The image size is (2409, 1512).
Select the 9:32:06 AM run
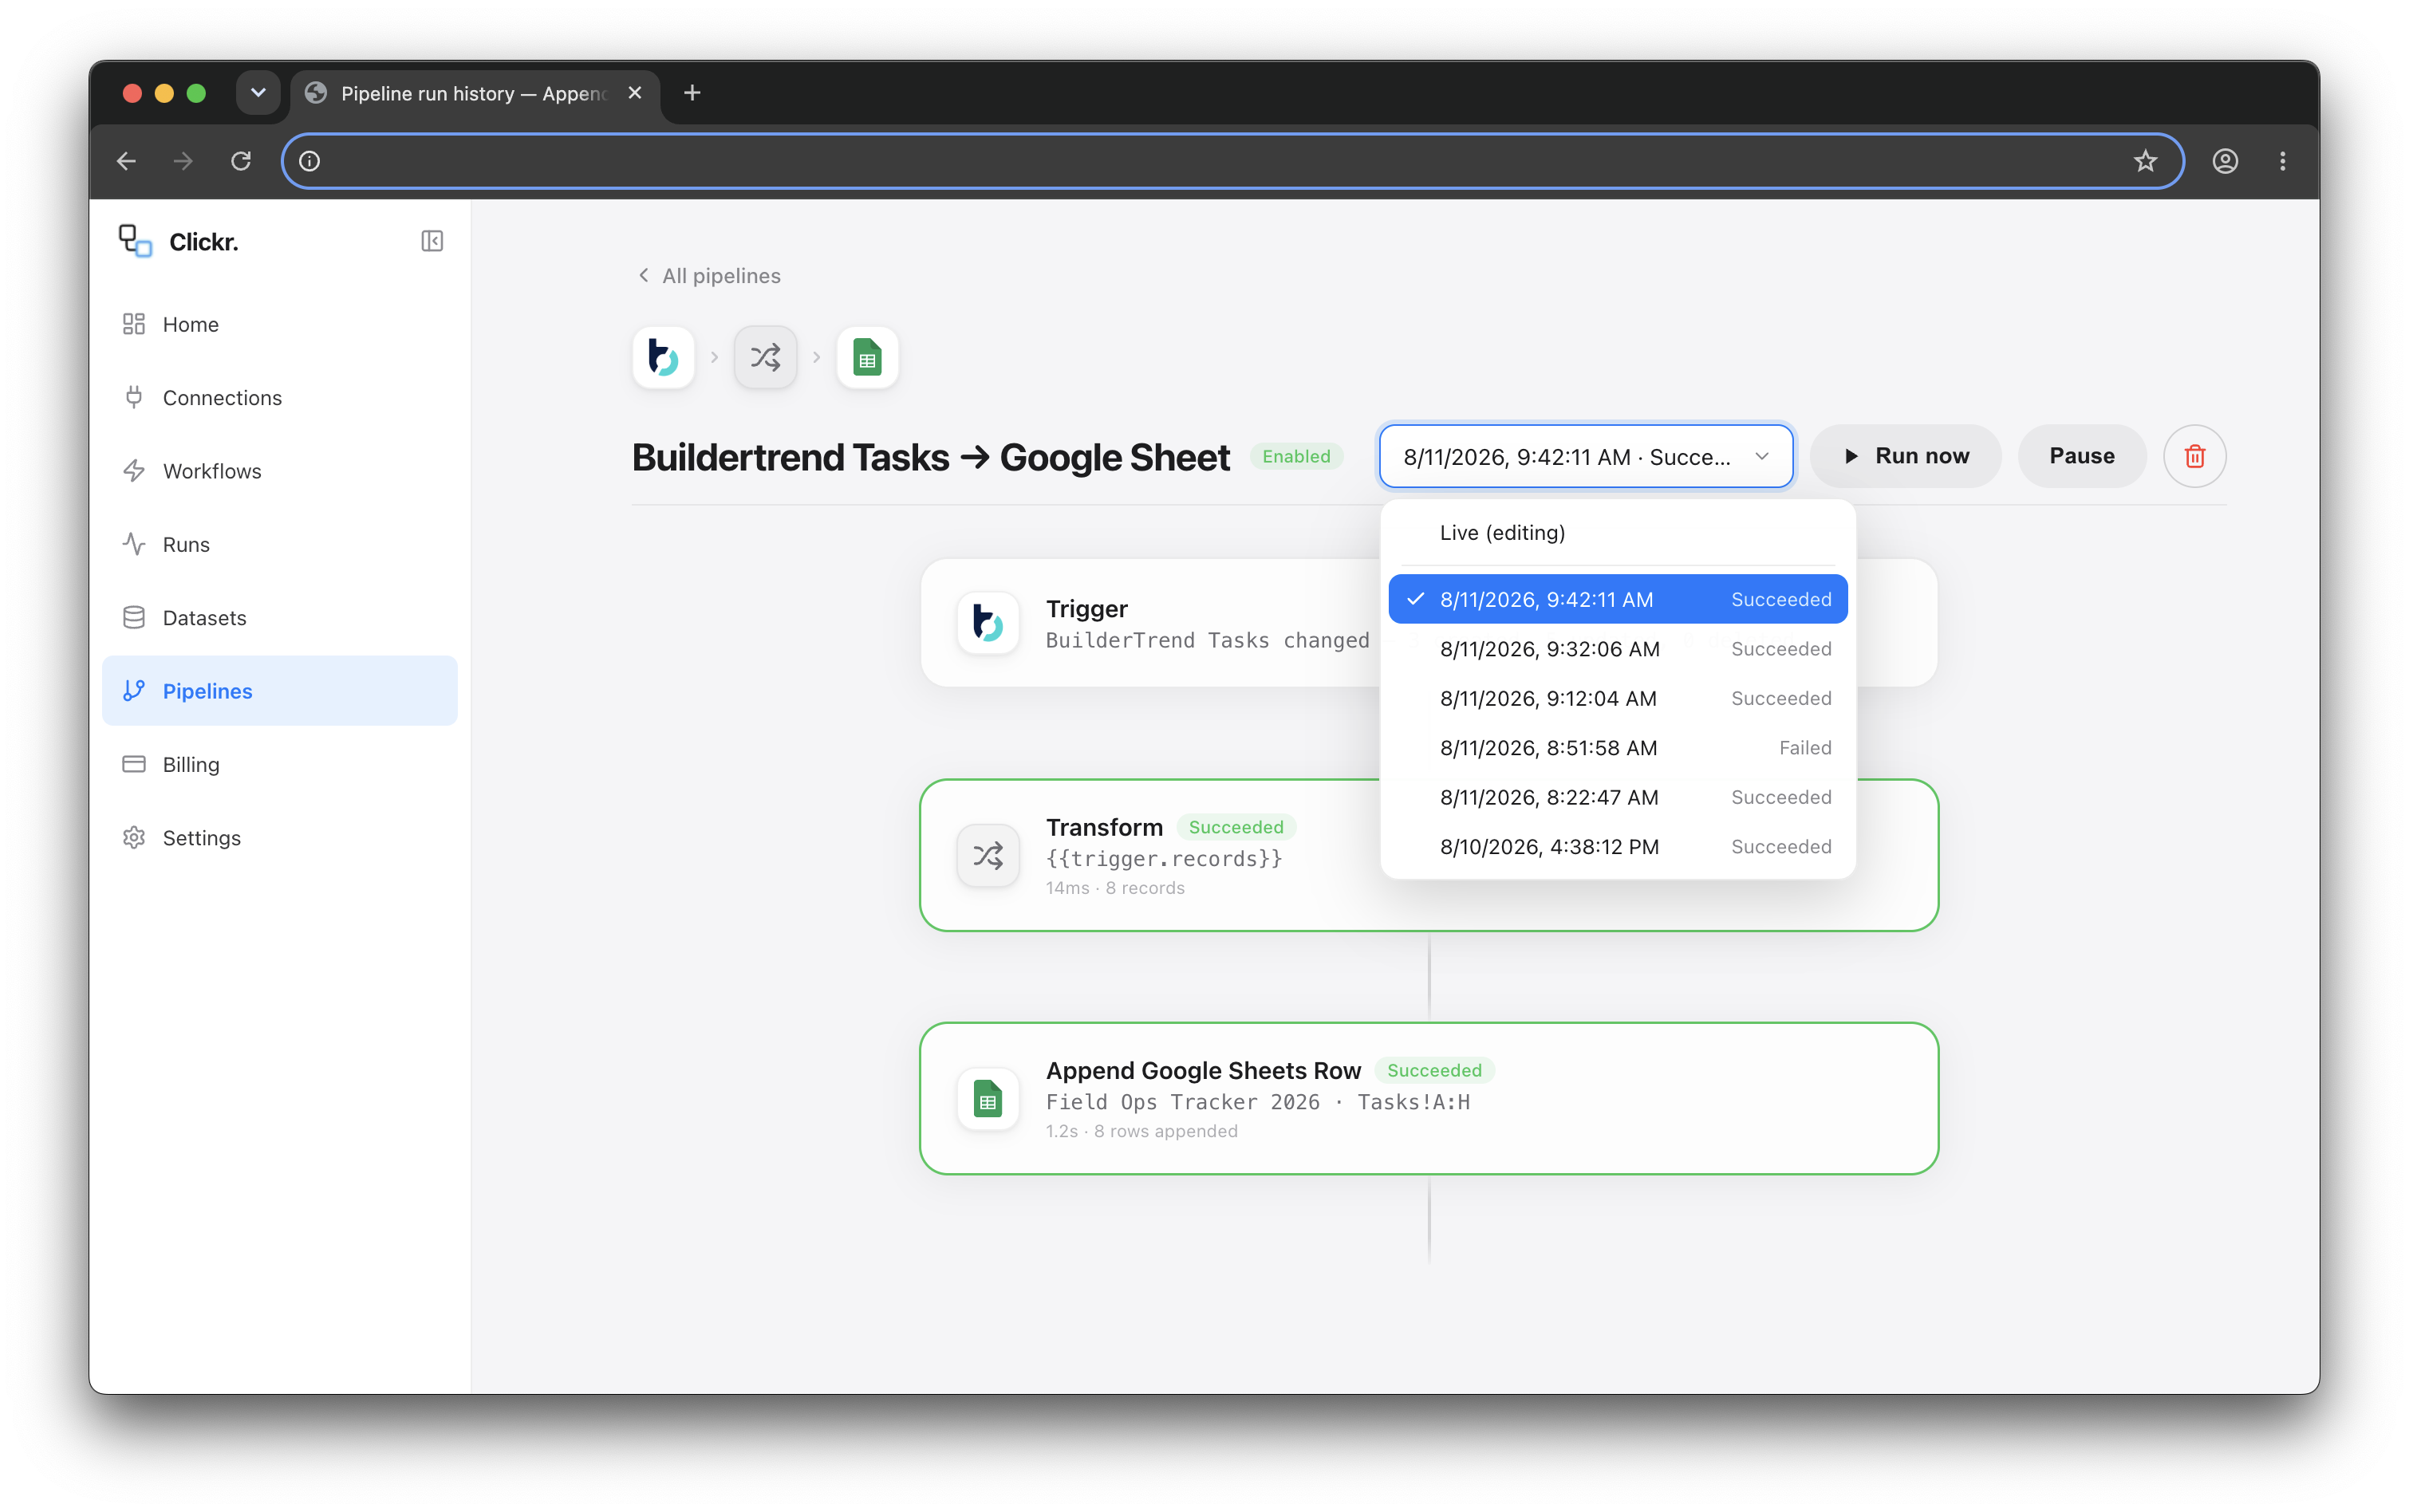(1618, 649)
